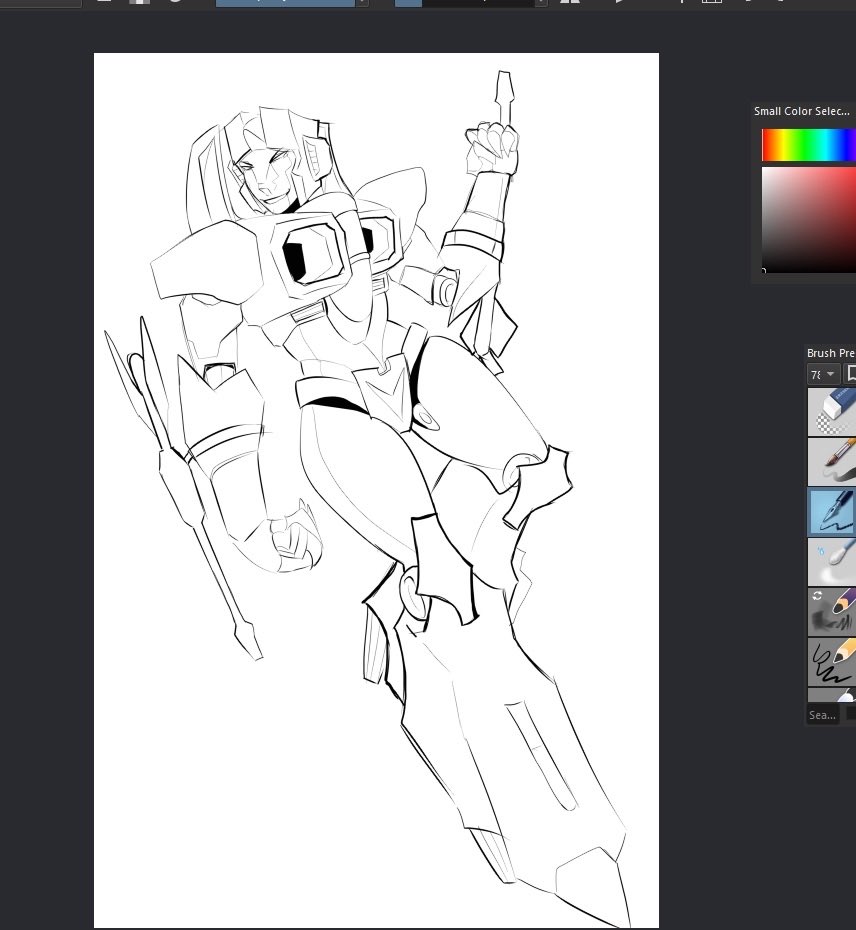Select the cotton swab blender brush preset
Image resolution: width=856 pixels, height=930 pixels.
(832, 562)
